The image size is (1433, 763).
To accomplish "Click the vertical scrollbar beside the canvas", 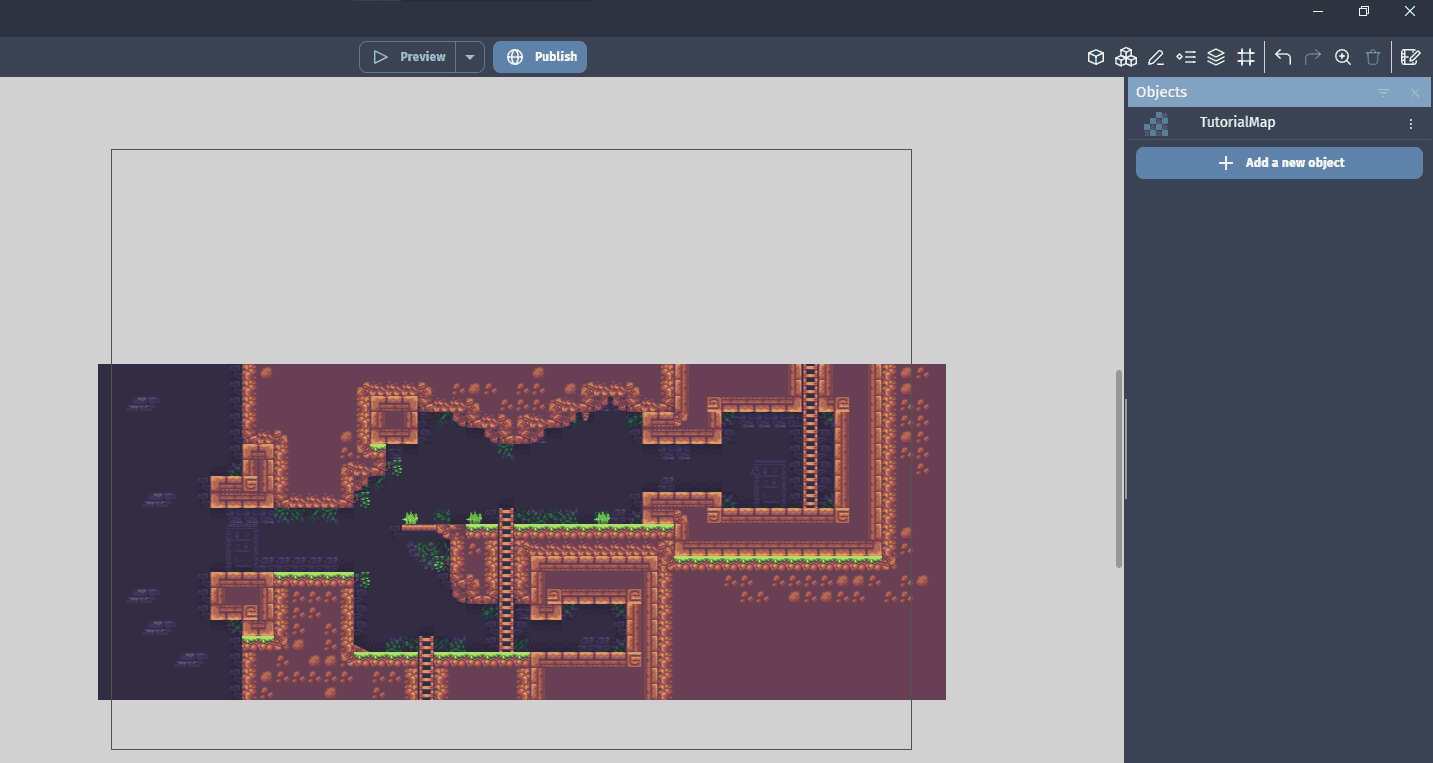I will (x=1119, y=468).
